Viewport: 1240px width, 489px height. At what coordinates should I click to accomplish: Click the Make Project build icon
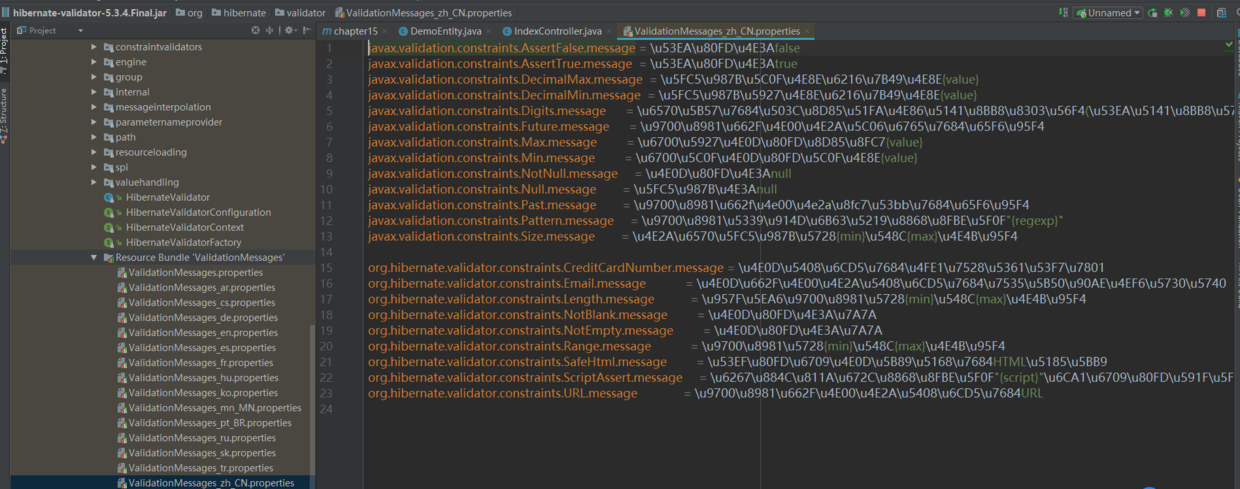tap(1063, 13)
